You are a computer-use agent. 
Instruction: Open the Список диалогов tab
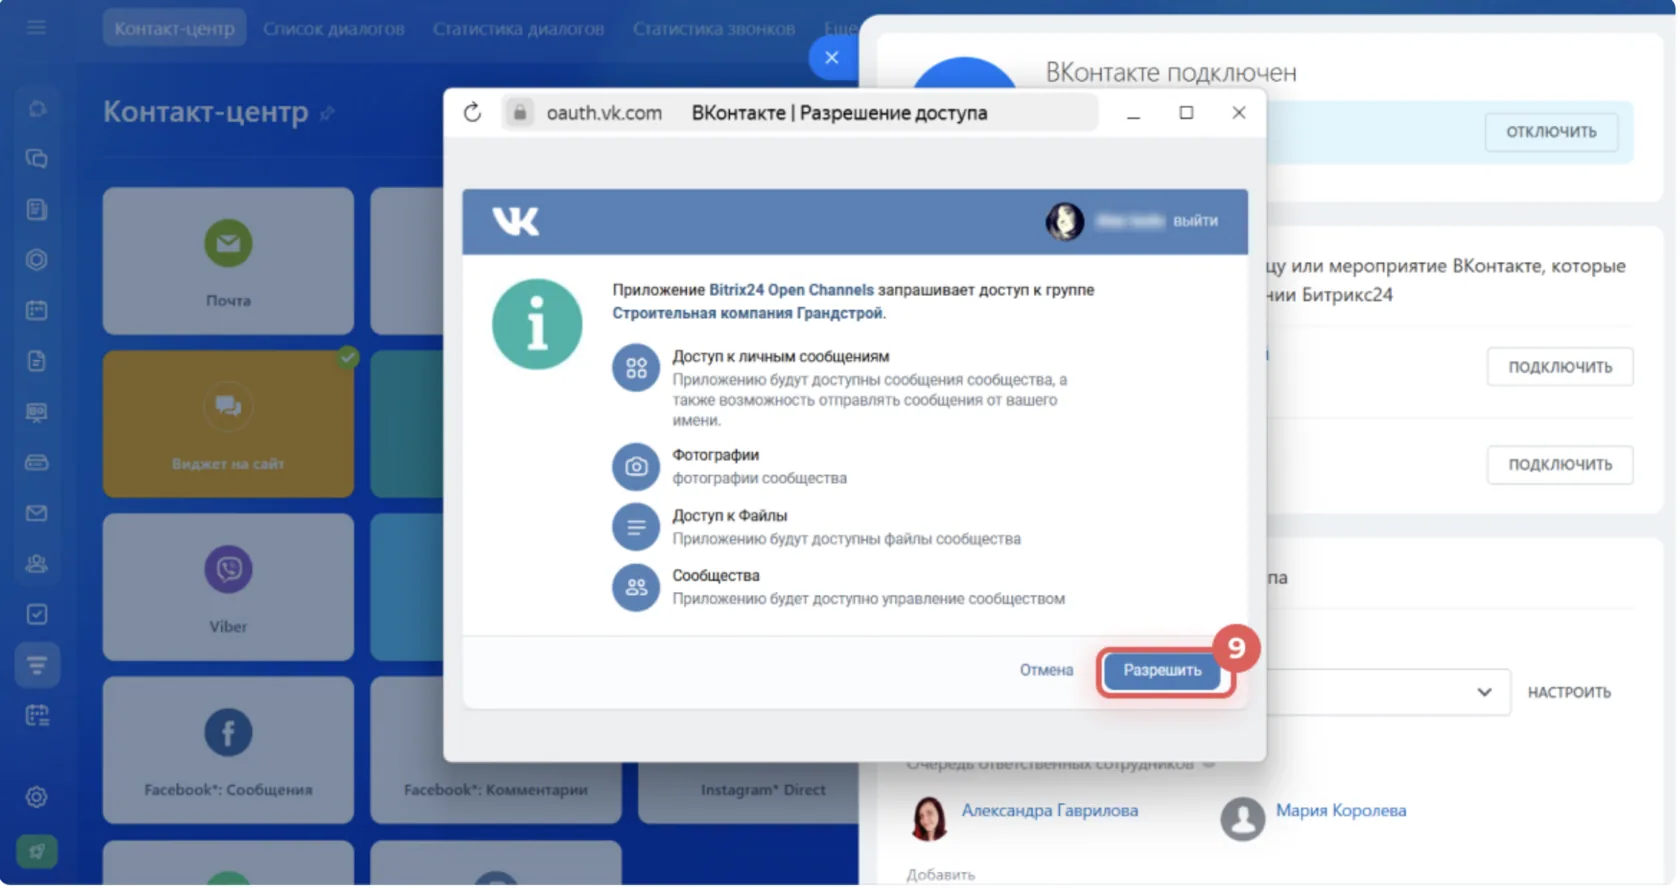click(x=334, y=28)
